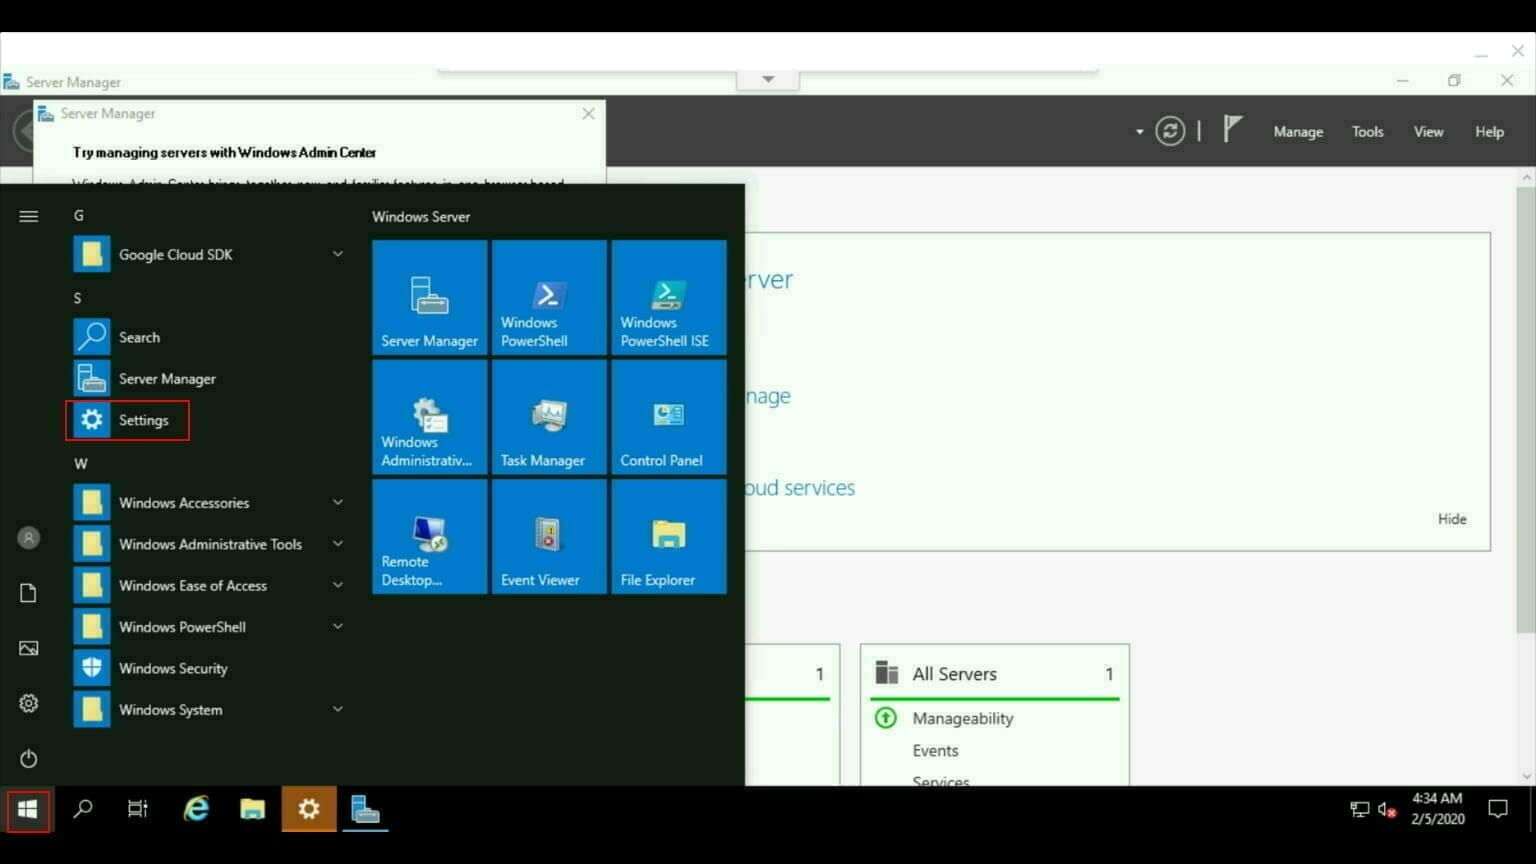
Task: Click the Windows Server tile group title
Action: click(421, 216)
